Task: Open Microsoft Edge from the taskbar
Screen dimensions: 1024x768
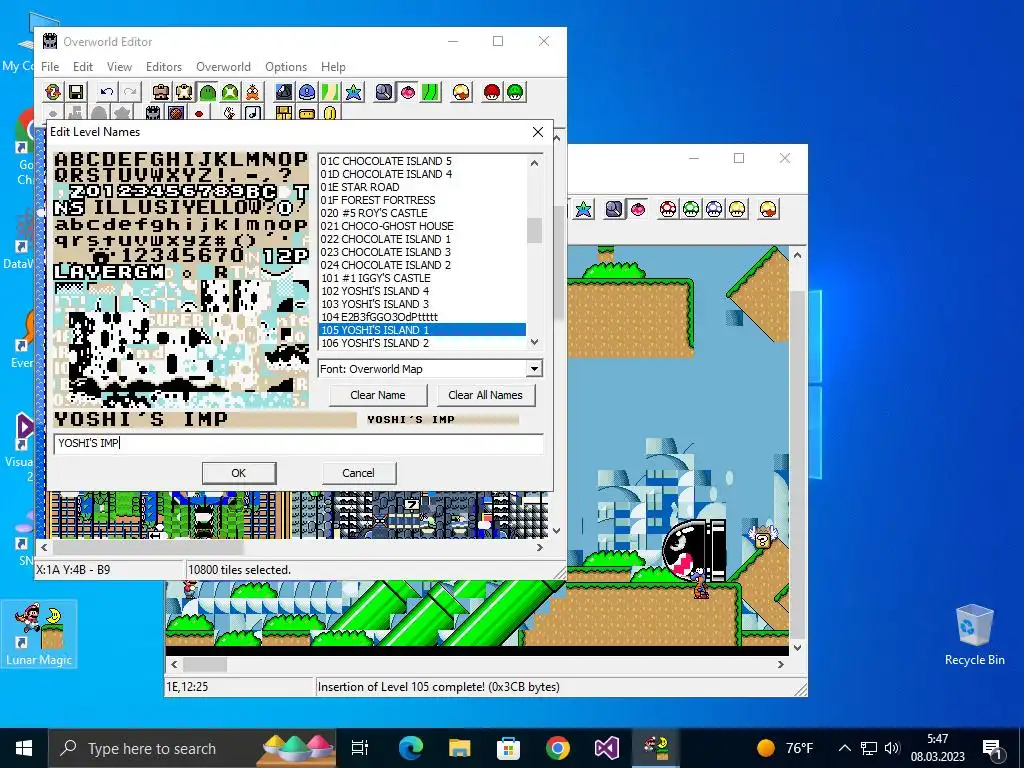Action: click(411, 748)
